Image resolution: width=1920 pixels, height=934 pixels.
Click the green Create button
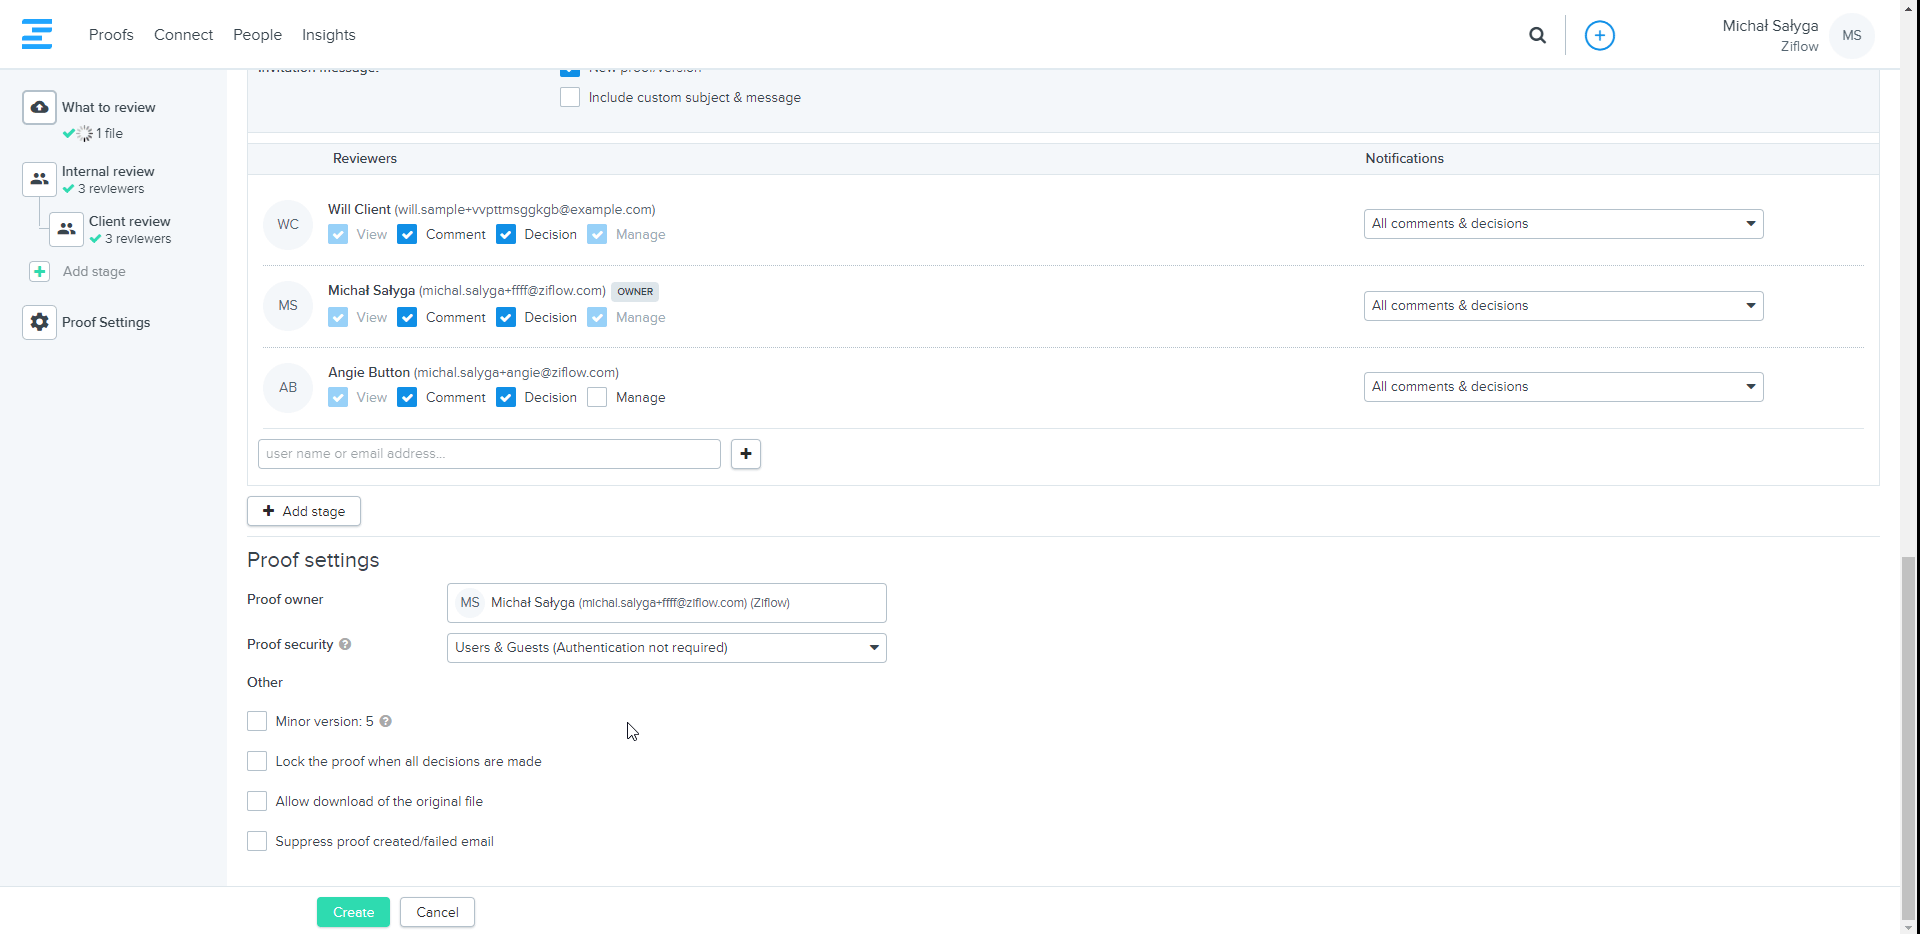(353, 912)
